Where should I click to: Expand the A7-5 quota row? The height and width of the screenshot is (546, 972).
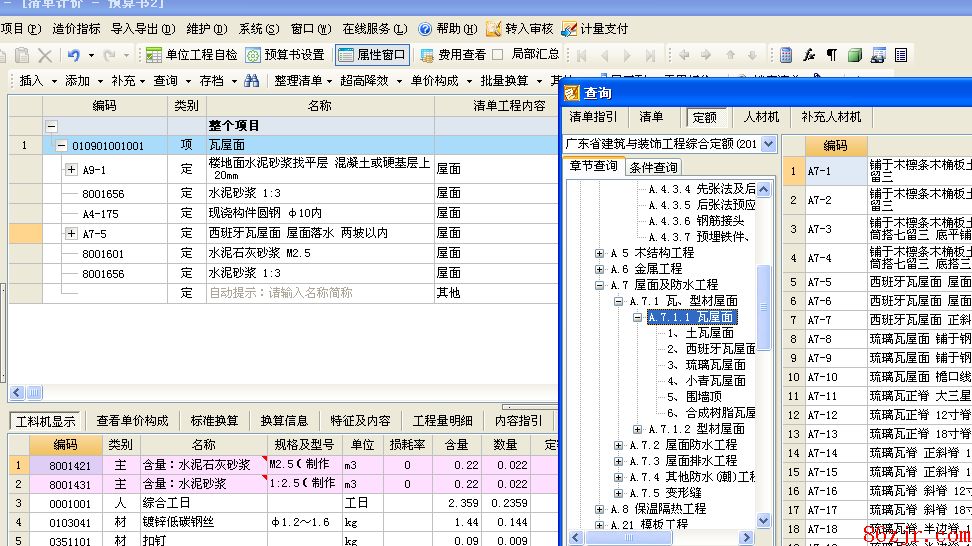tap(71, 233)
